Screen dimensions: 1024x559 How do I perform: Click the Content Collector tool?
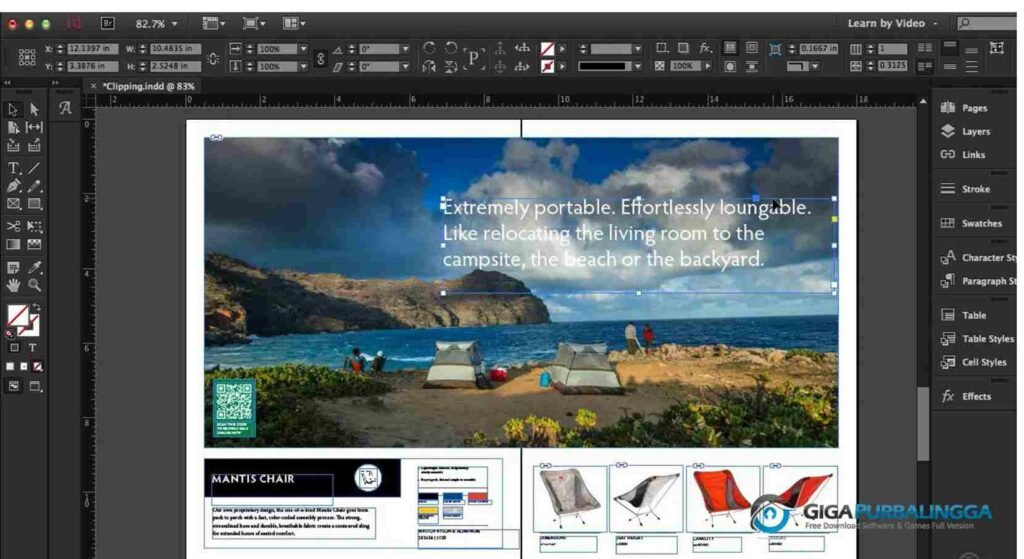coord(13,145)
